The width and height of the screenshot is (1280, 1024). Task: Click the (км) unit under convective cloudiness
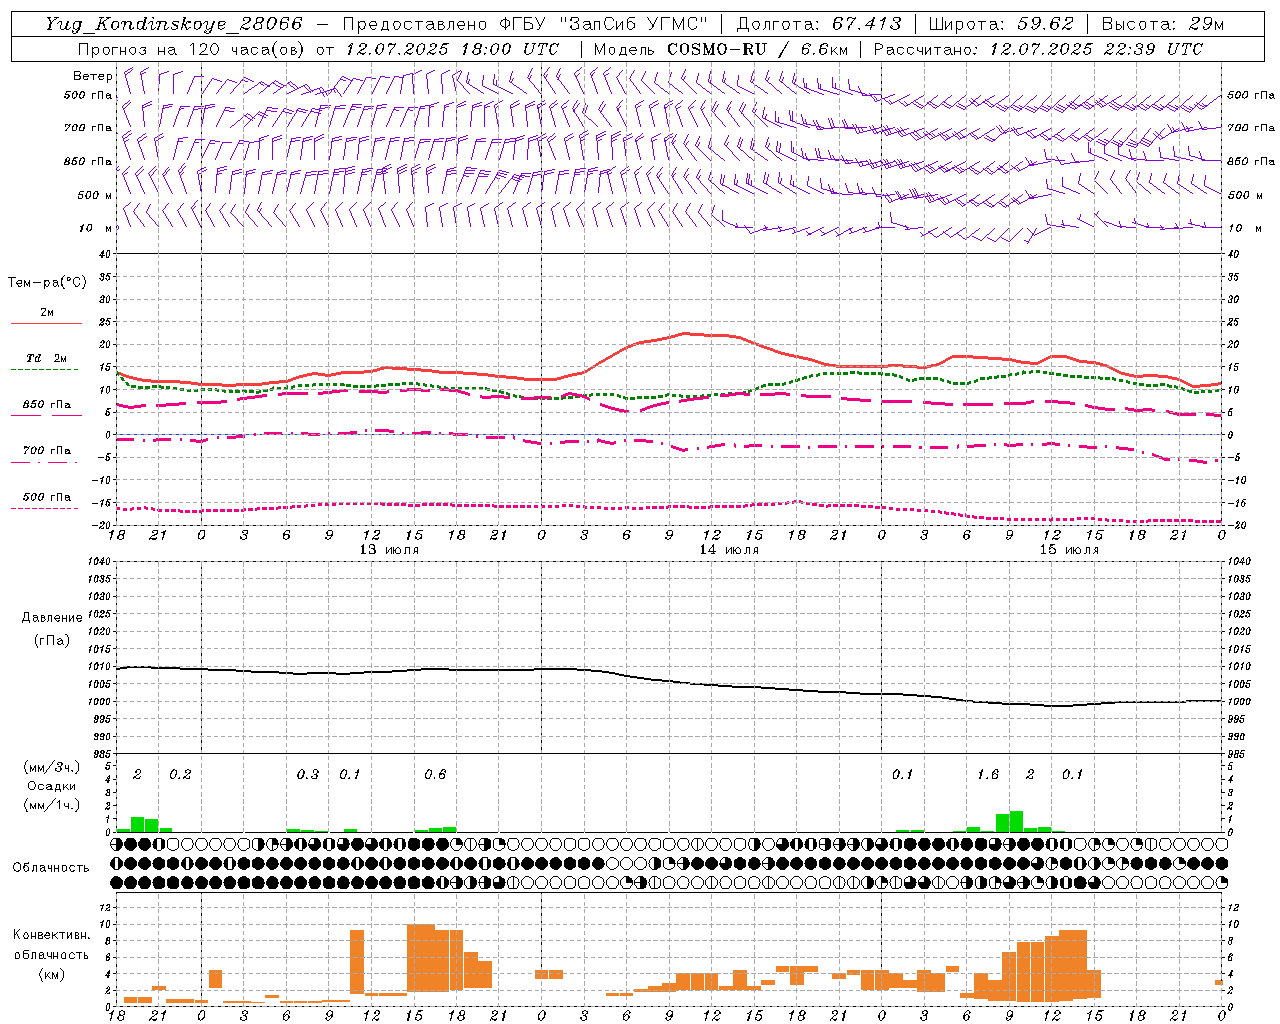51,974
